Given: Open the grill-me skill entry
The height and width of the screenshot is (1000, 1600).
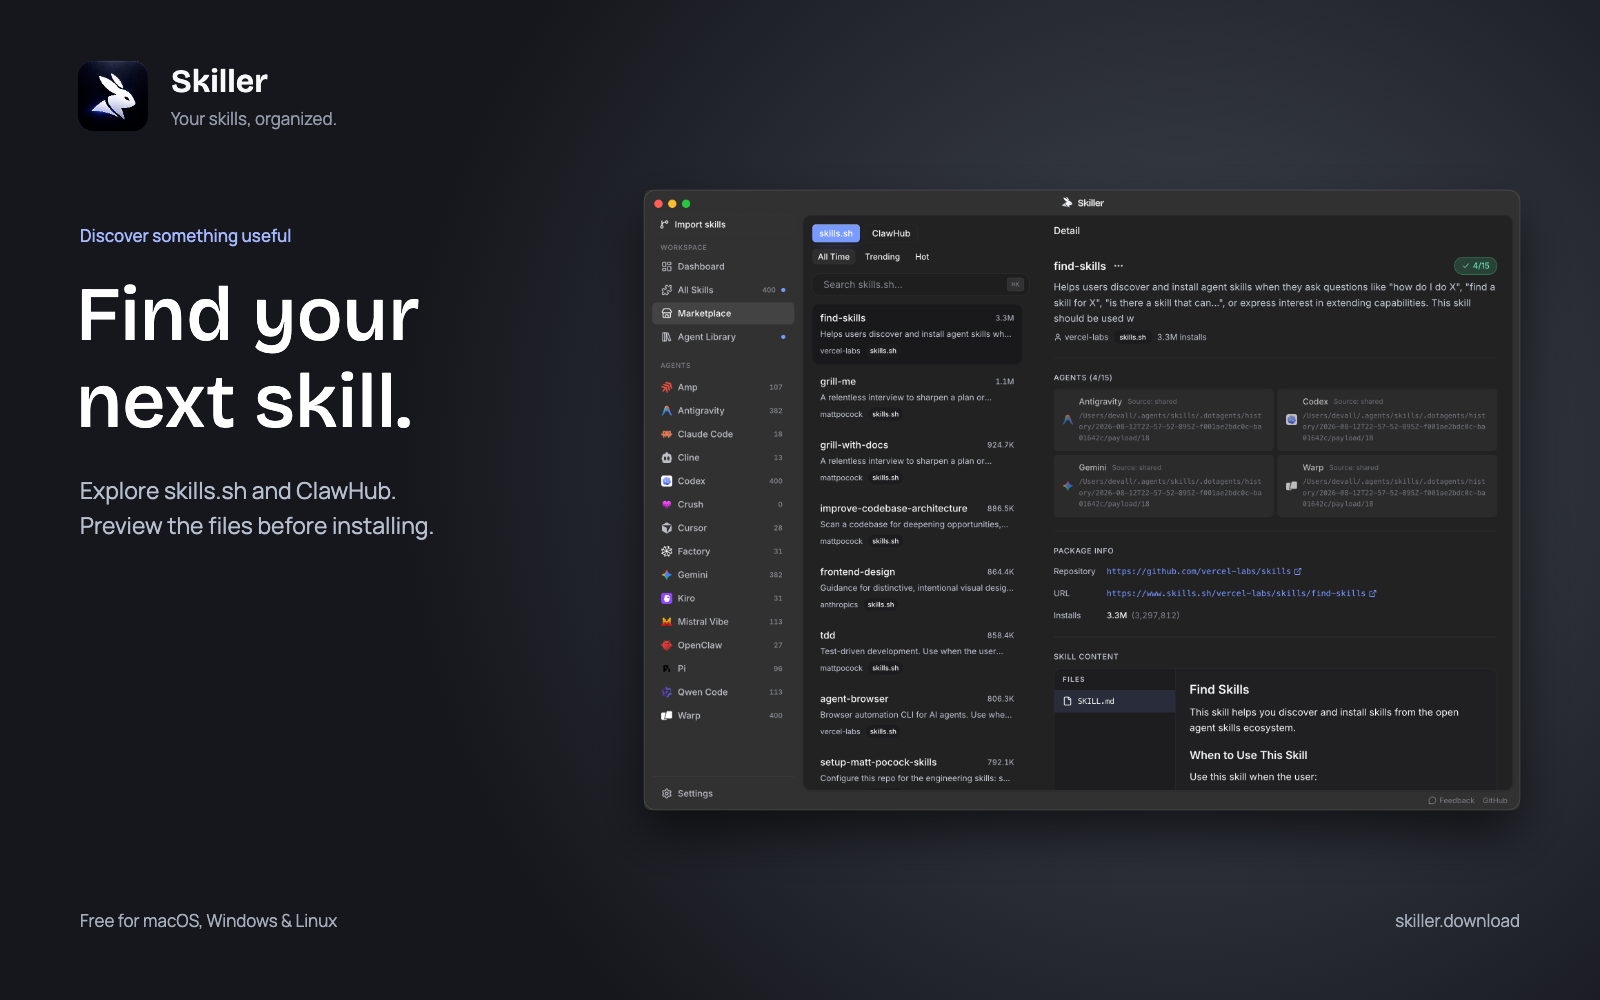Looking at the screenshot, I should point(917,397).
